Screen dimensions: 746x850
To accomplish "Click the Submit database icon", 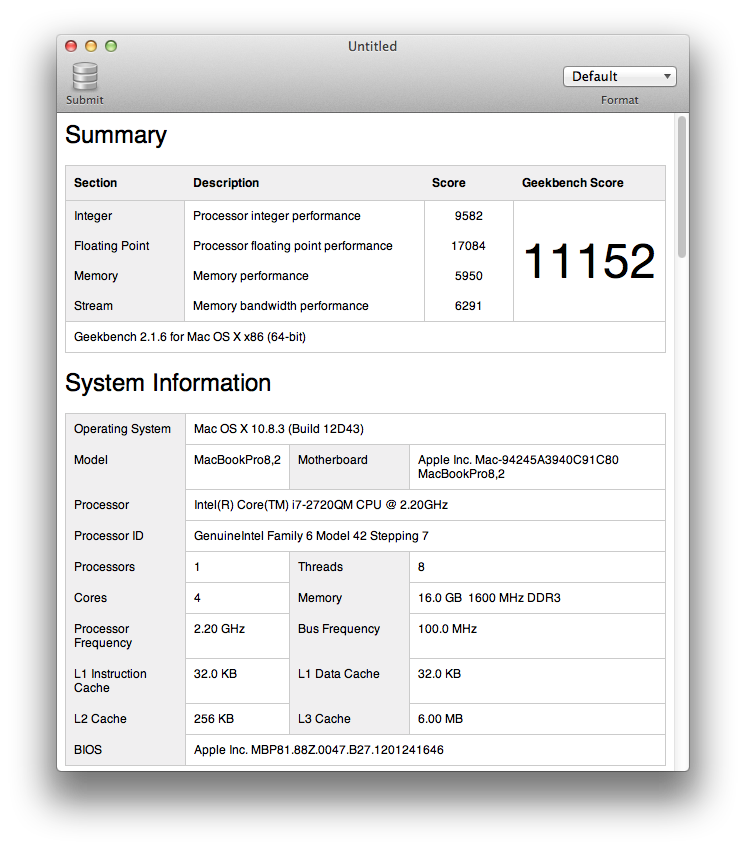I will (85, 77).
